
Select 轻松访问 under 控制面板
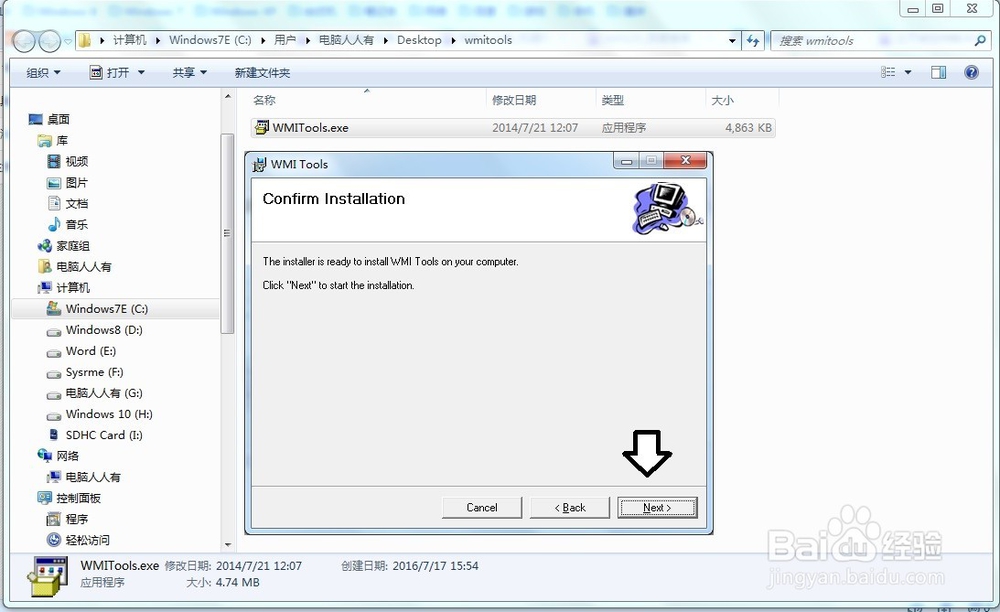[x=87, y=540]
